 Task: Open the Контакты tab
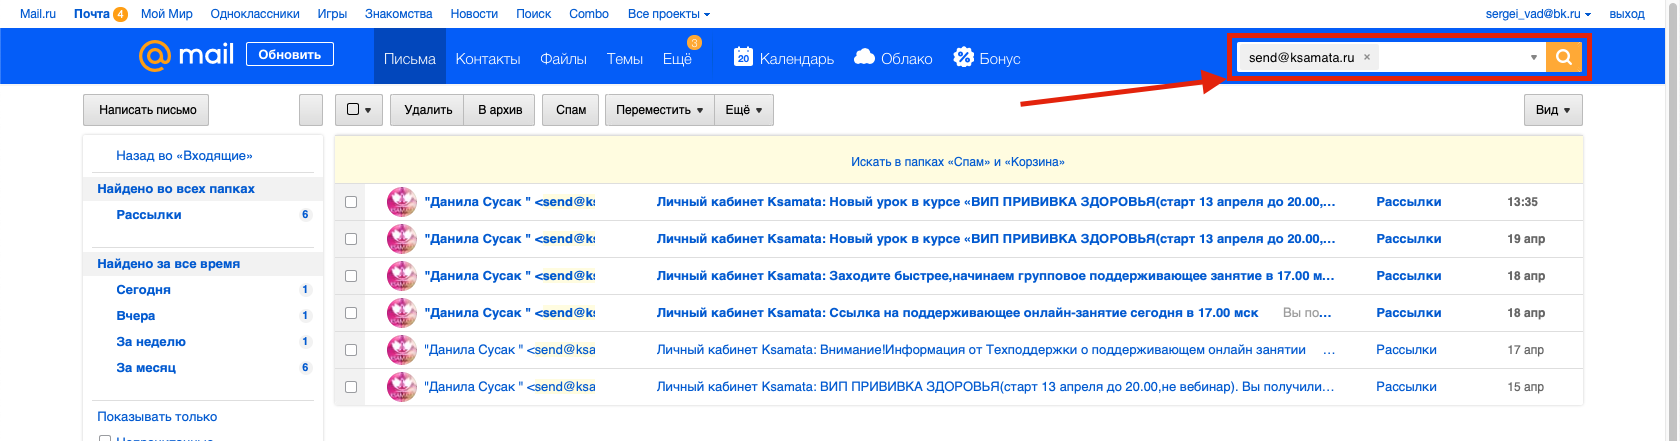[488, 58]
